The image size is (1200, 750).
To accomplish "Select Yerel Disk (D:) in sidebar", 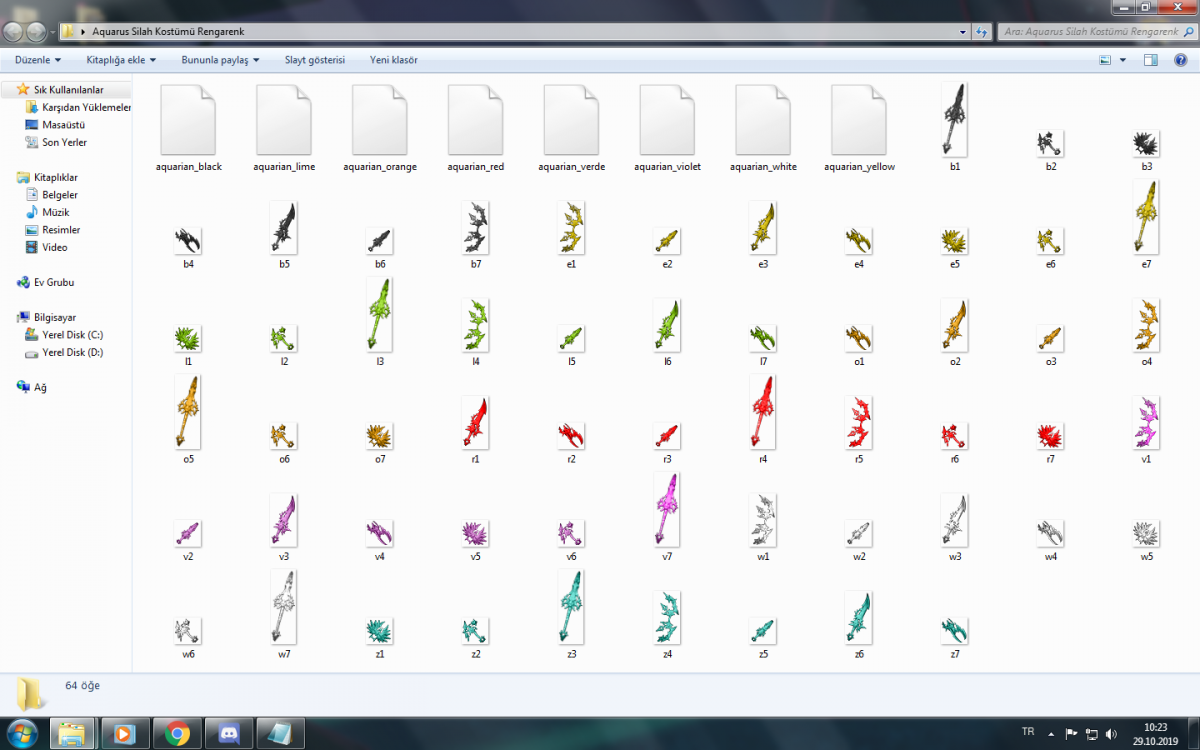I will click(72, 352).
